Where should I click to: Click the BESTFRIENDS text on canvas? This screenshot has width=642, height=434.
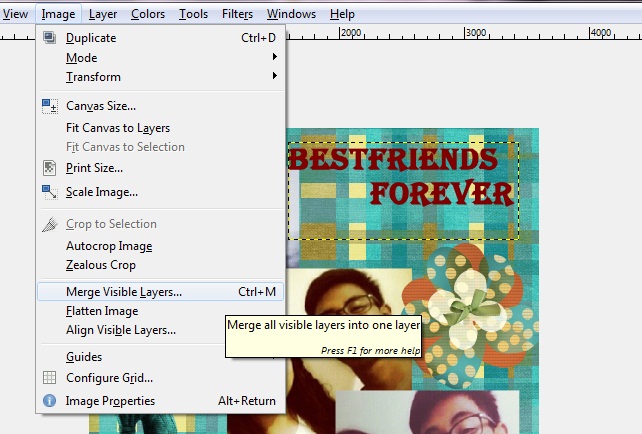(x=393, y=159)
